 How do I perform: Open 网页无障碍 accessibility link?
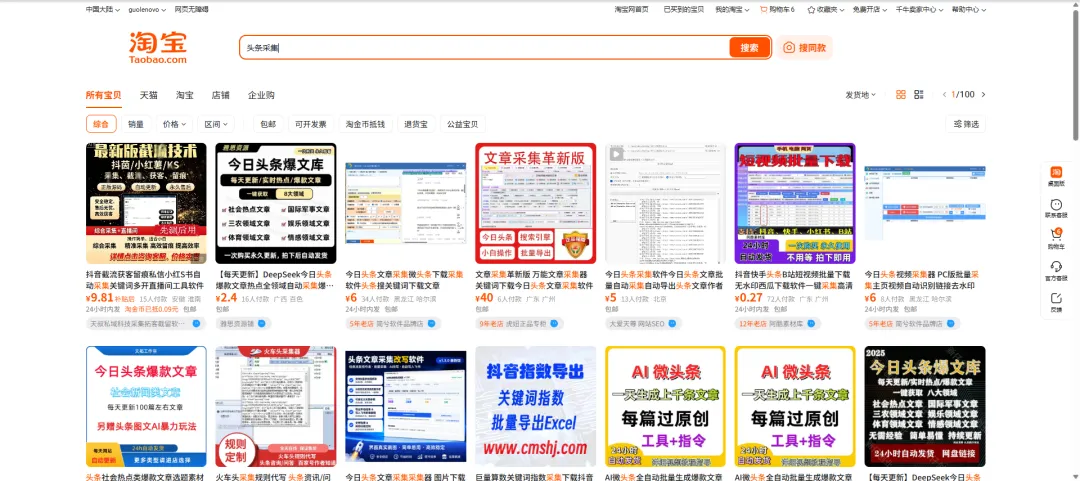[x=191, y=10]
